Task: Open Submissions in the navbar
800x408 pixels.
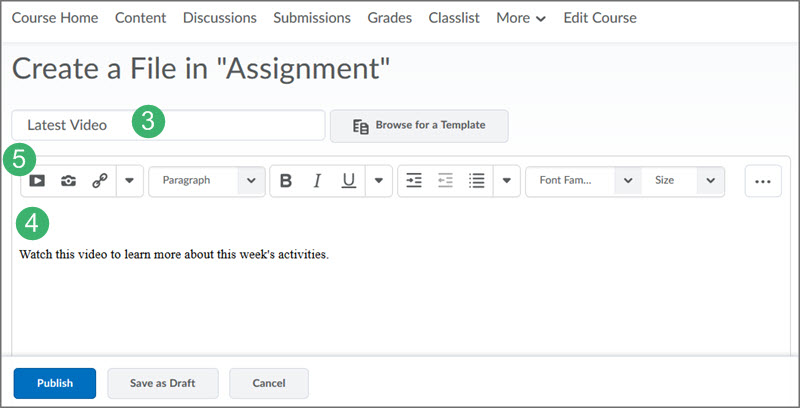Action: tap(312, 18)
